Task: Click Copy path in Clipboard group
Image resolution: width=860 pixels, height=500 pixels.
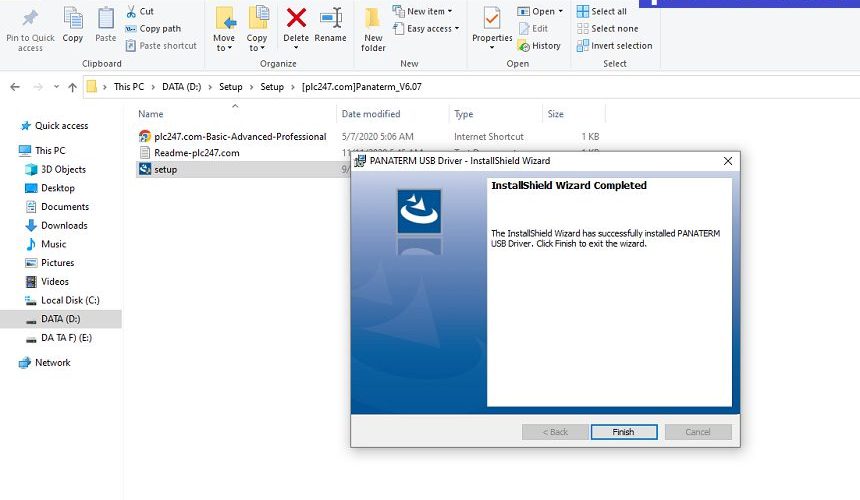Action: click(x=154, y=29)
